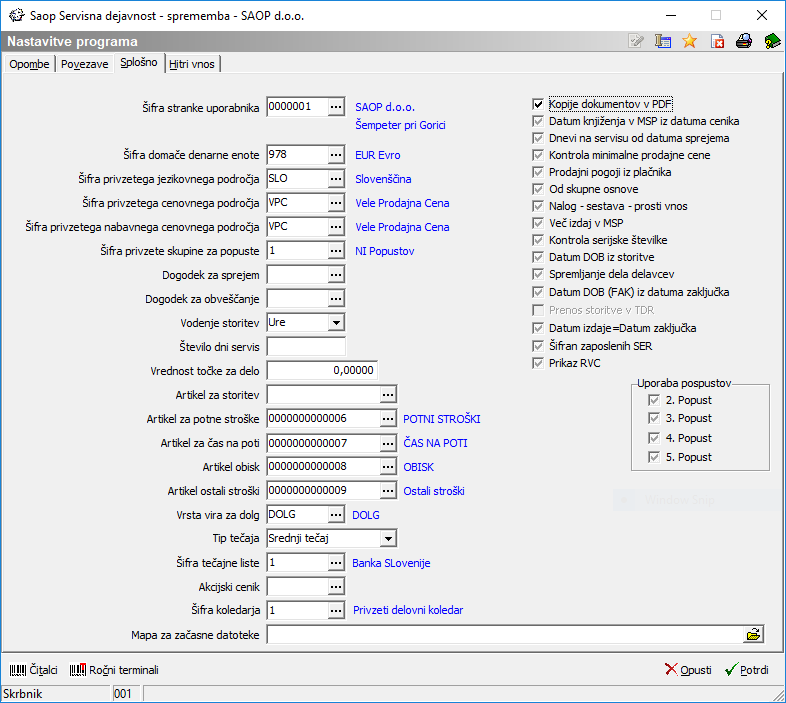Open lookup for Šifra stranke uporabnika
Image resolution: width=786 pixels, height=703 pixels.
[x=336, y=107]
